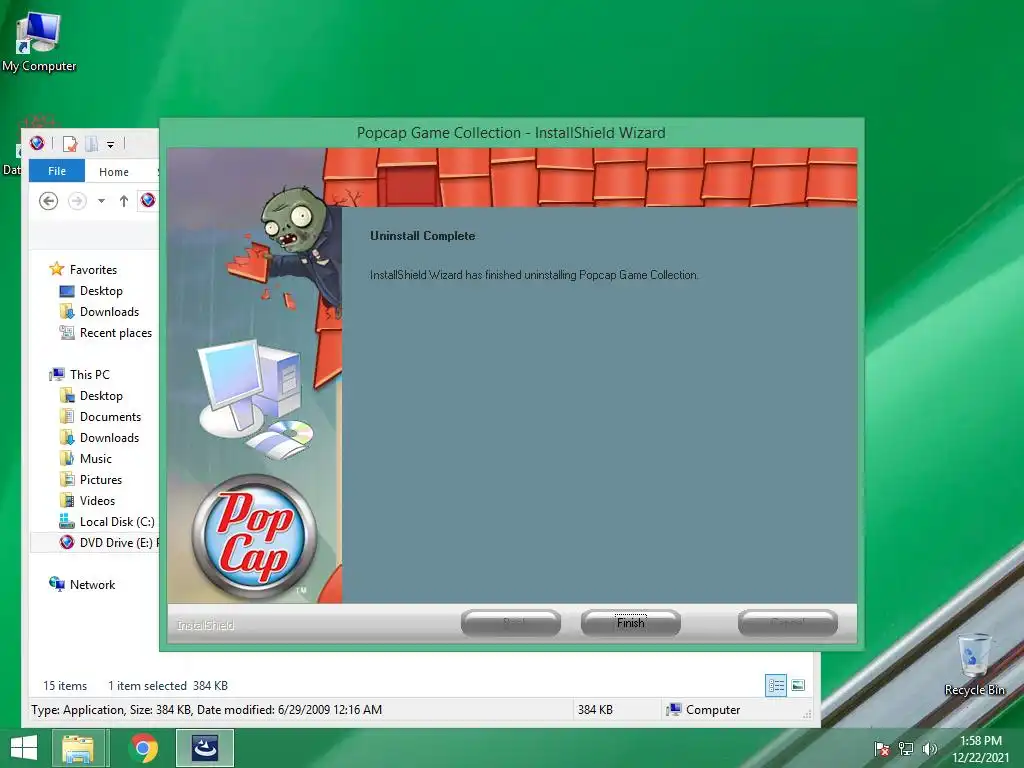Image resolution: width=1024 pixels, height=768 pixels.
Task: Open the Windows Start button
Action: (24, 748)
